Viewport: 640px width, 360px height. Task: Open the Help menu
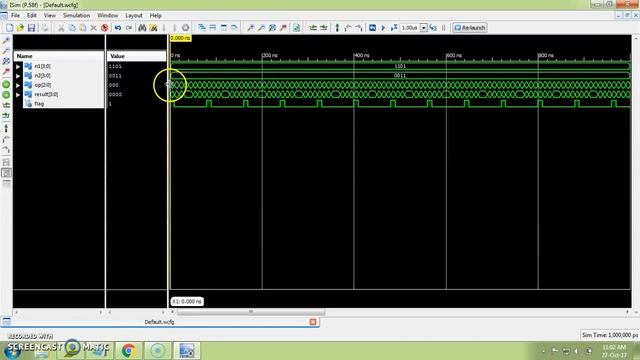[x=156, y=15]
